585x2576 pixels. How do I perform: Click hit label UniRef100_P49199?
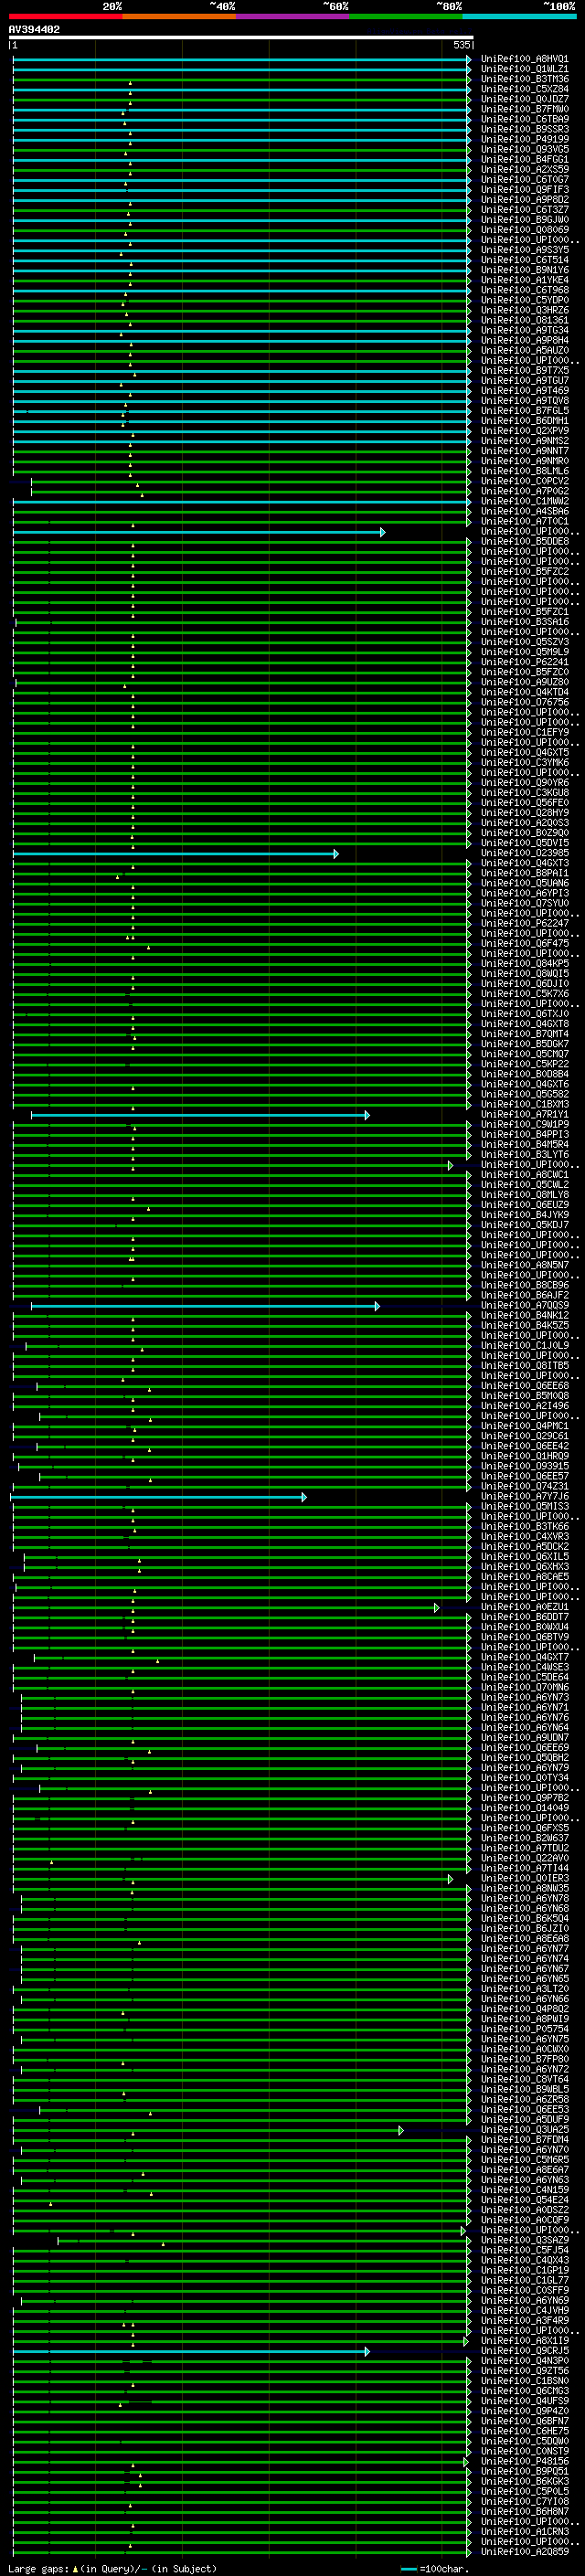tap(524, 139)
